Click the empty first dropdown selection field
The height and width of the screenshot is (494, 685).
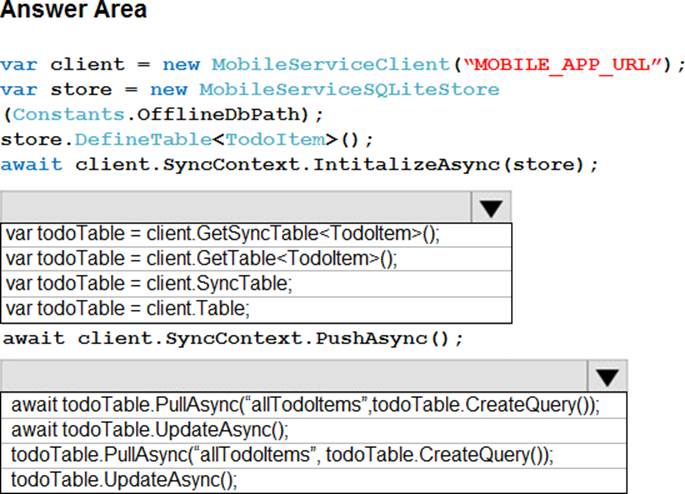[x=235, y=207]
